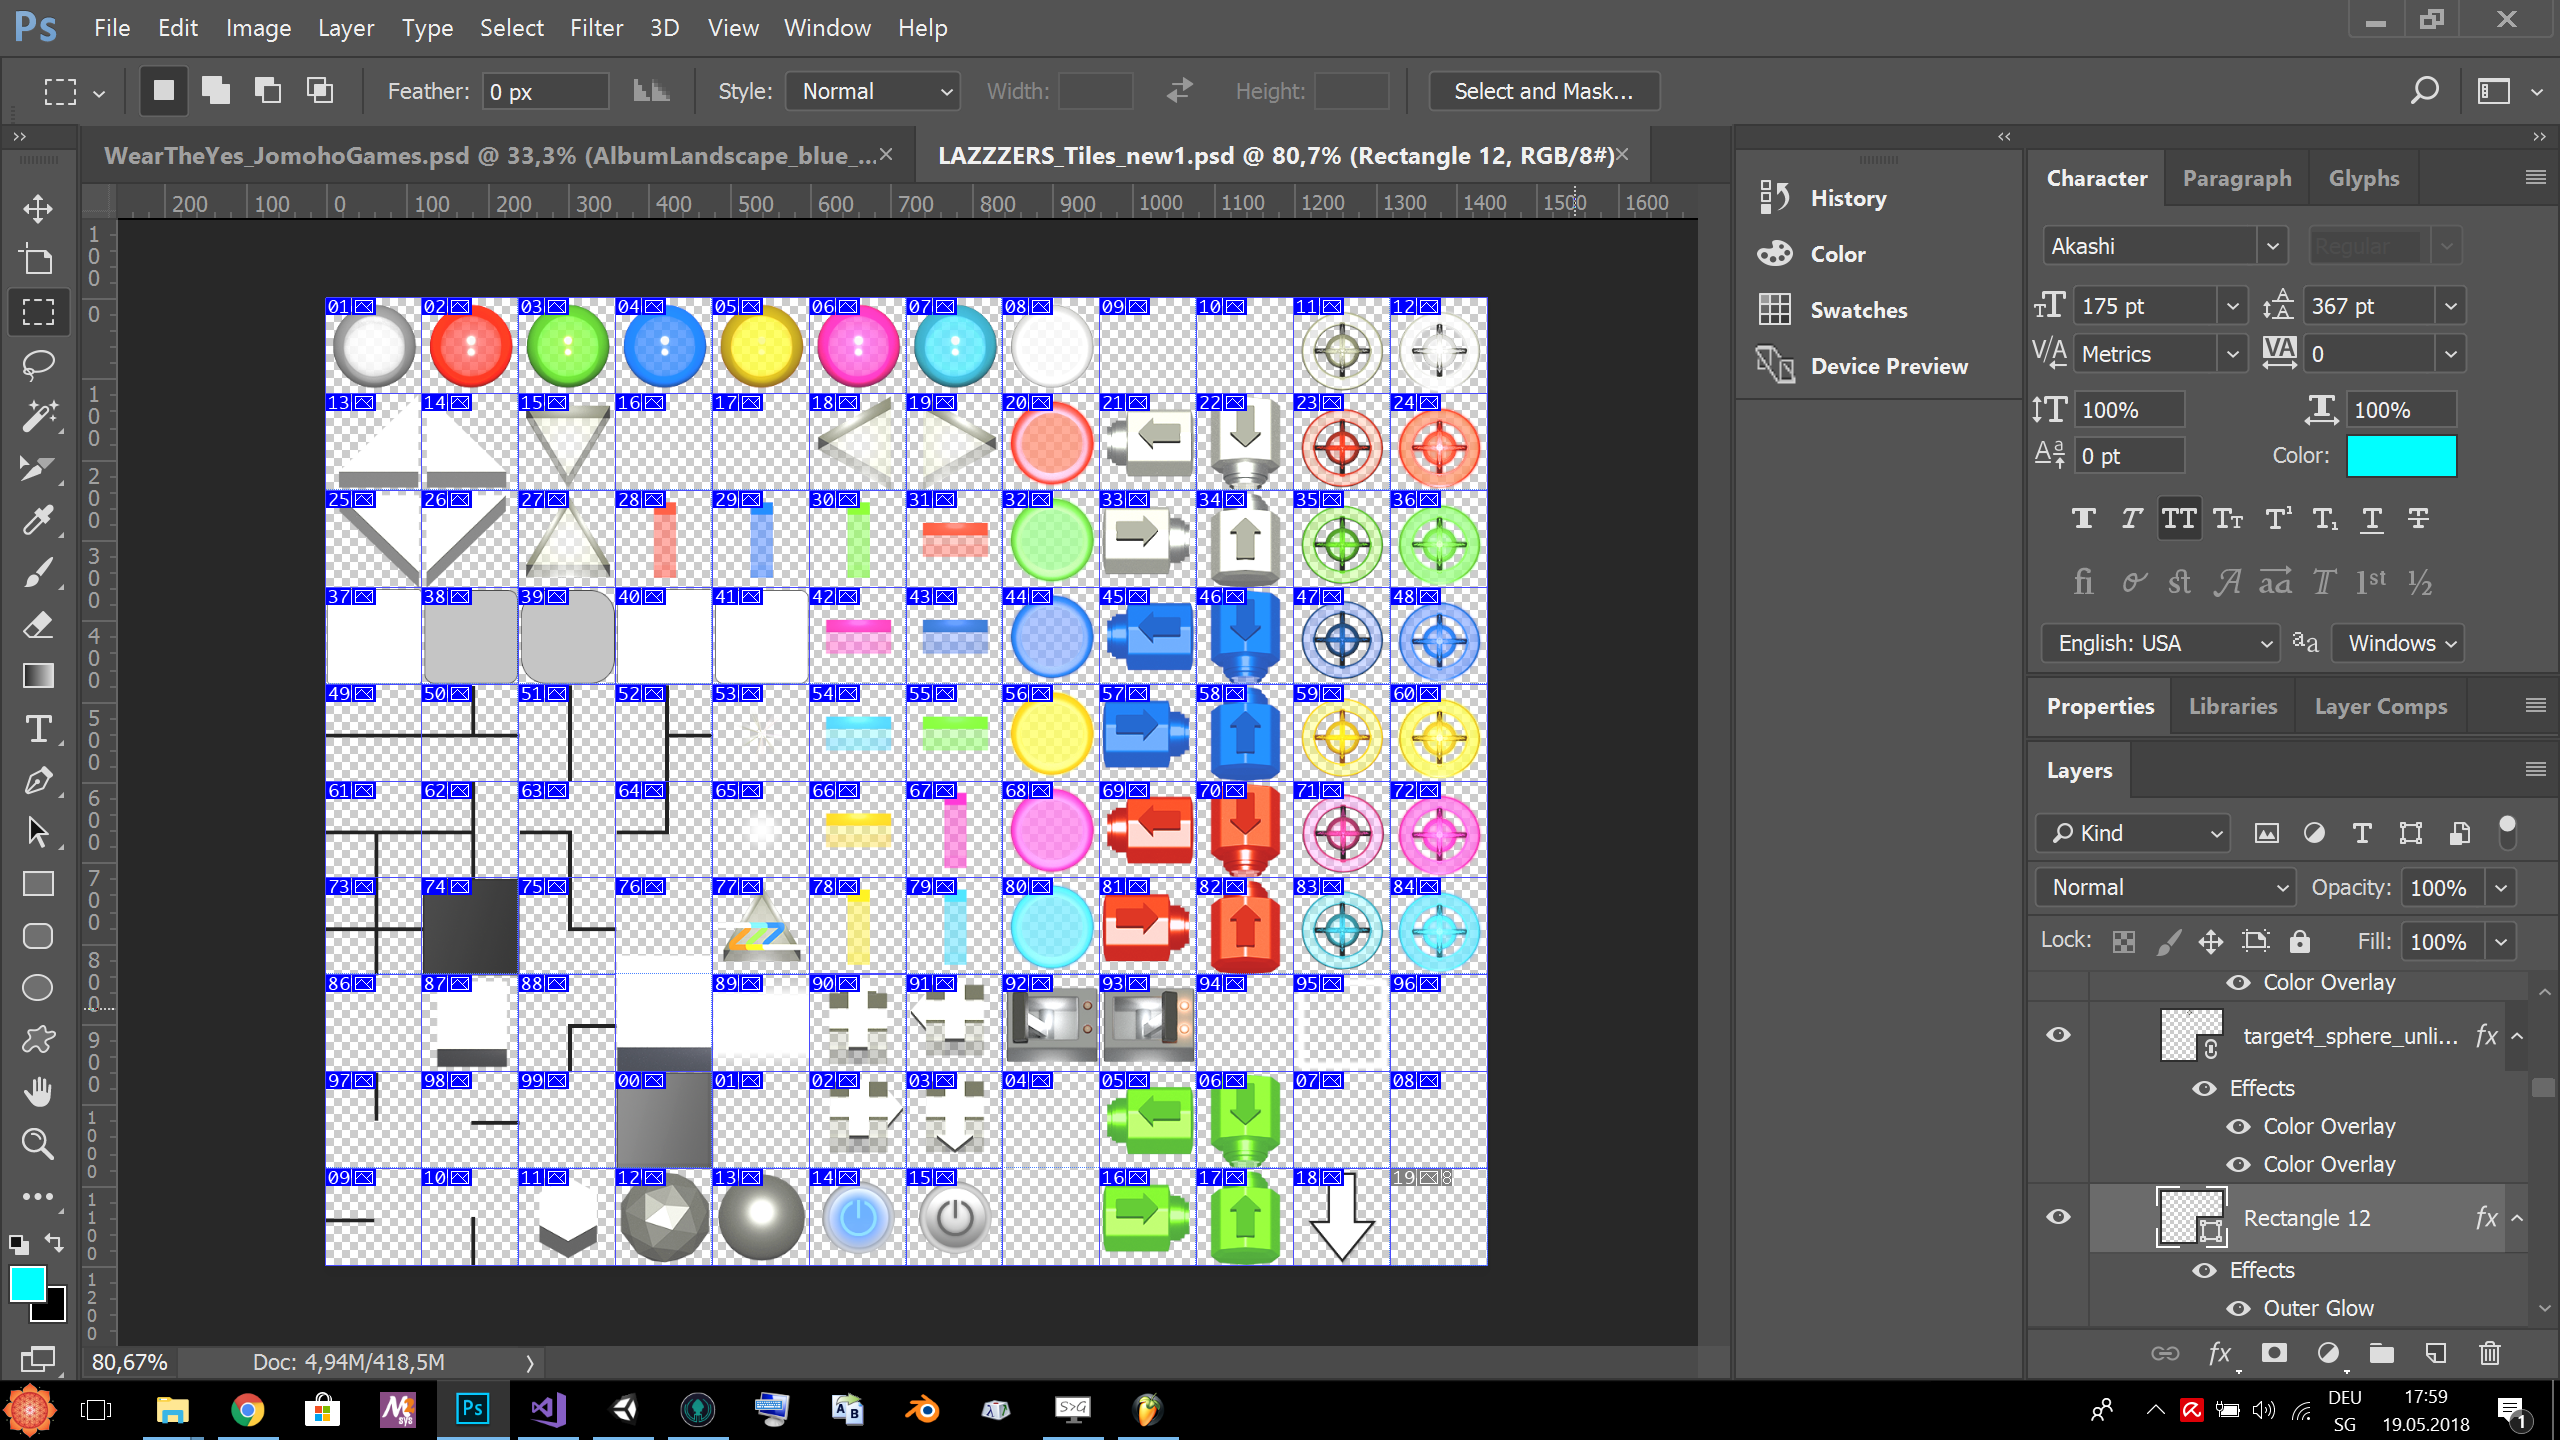Select the Hand tool

pyautogui.click(x=38, y=1092)
